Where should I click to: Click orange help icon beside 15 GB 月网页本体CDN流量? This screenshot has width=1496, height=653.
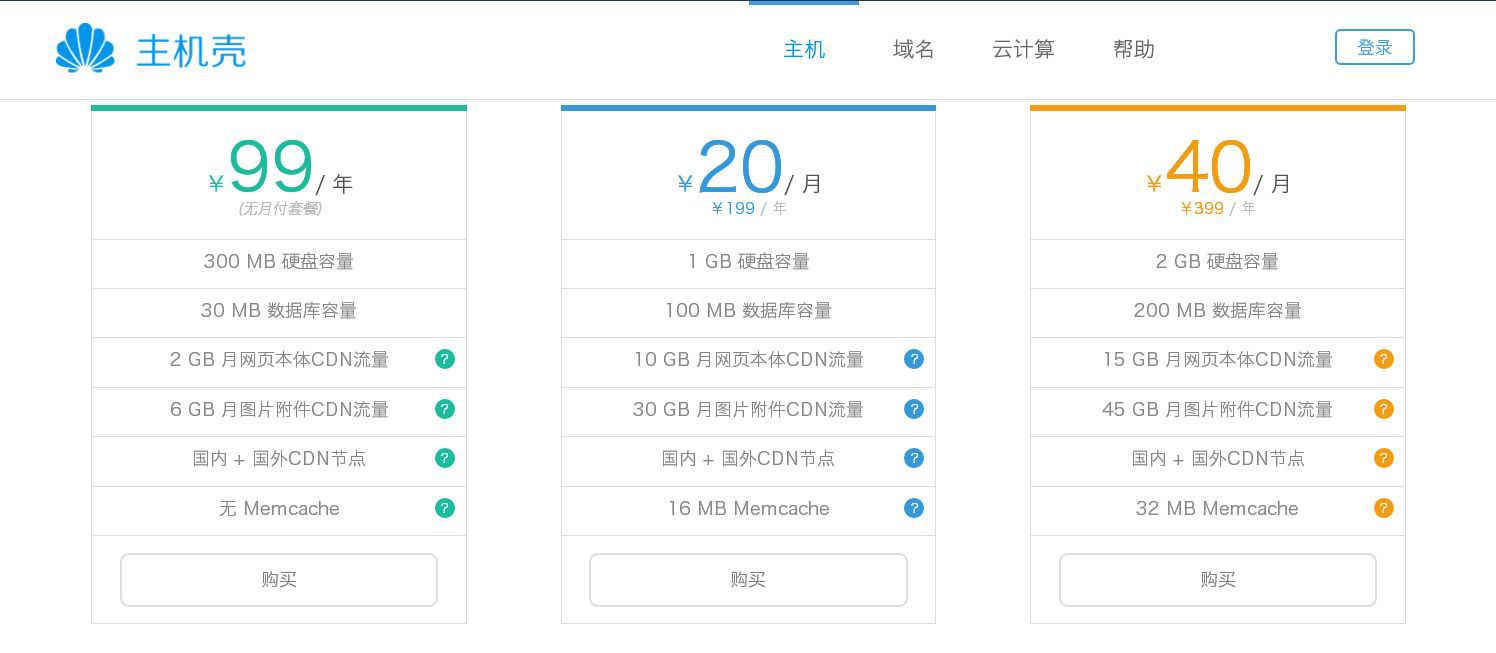click(x=1384, y=359)
